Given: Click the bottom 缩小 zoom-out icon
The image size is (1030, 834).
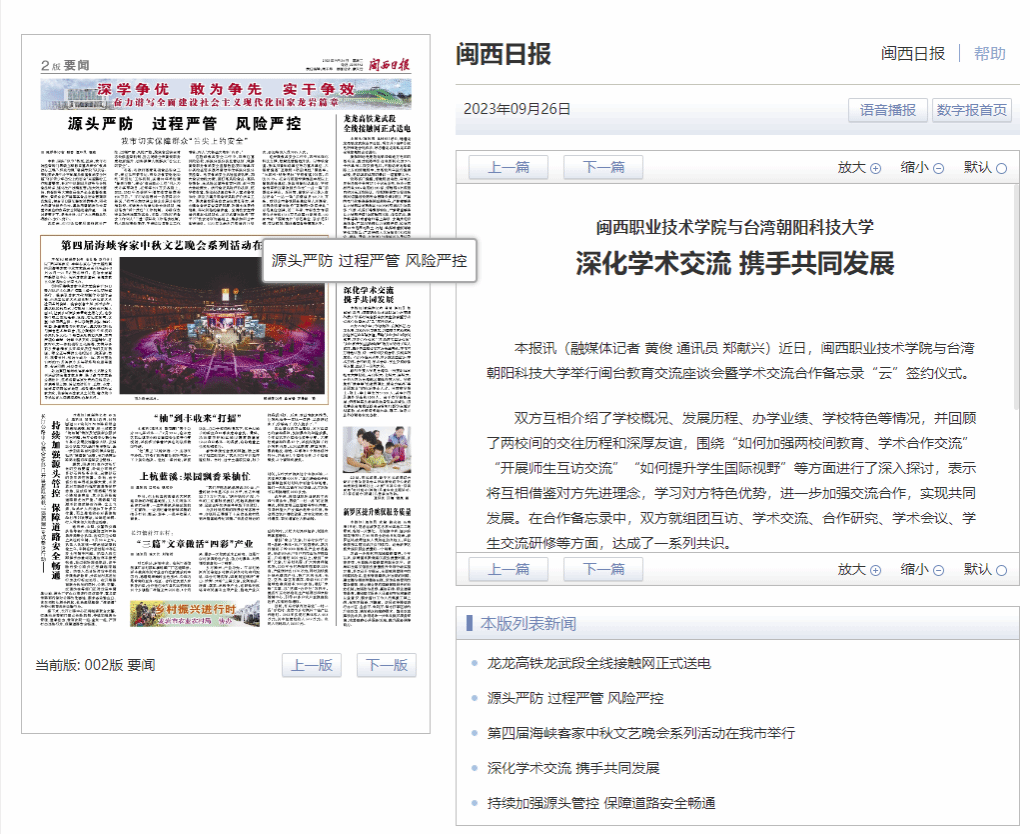Looking at the screenshot, I should point(938,570).
